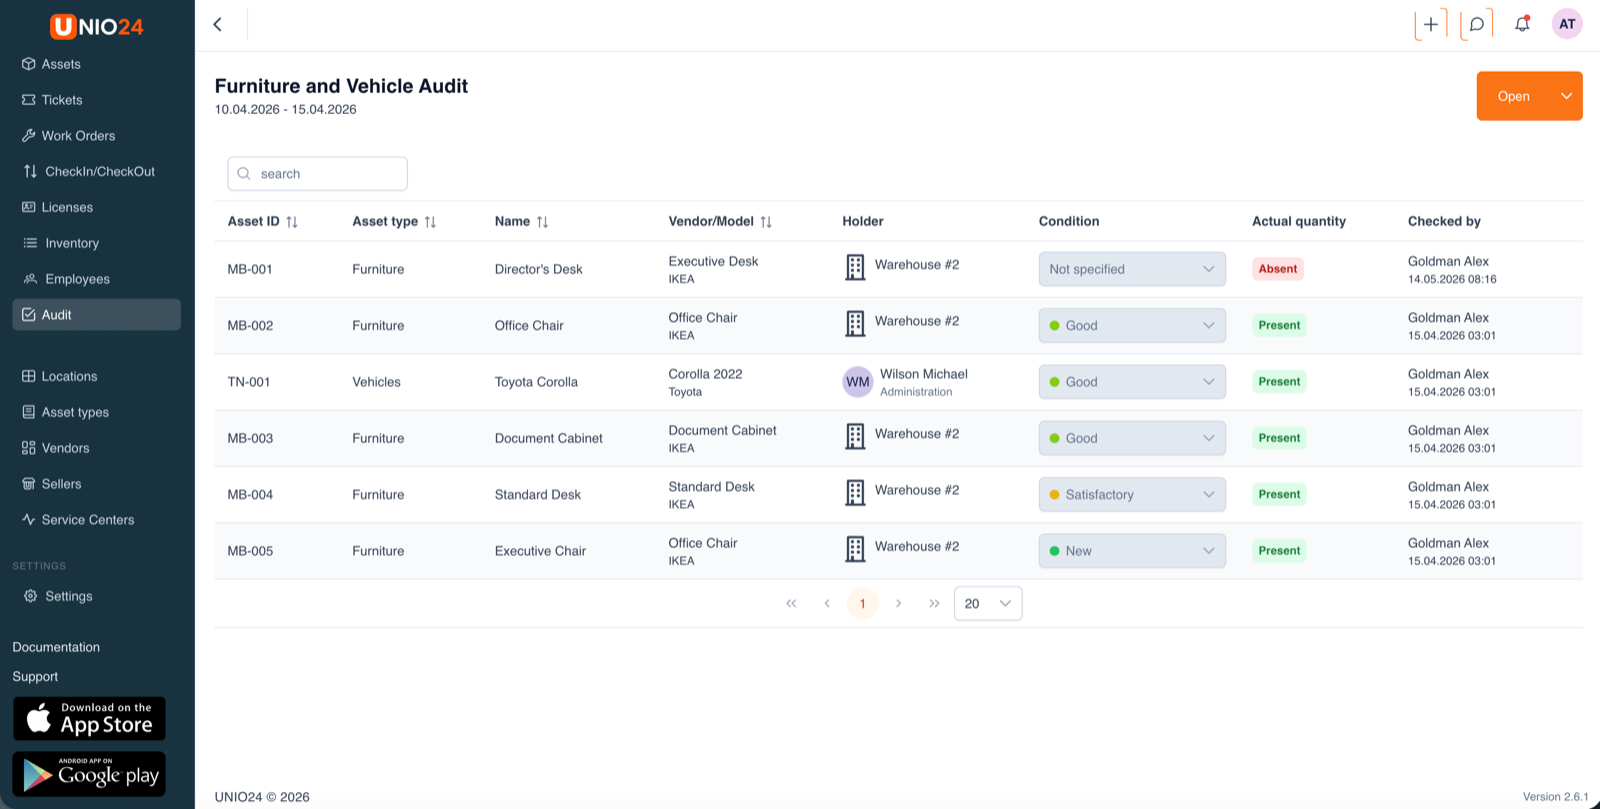
Task: Click the Present badge for TN-001
Action: pyautogui.click(x=1279, y=382)
